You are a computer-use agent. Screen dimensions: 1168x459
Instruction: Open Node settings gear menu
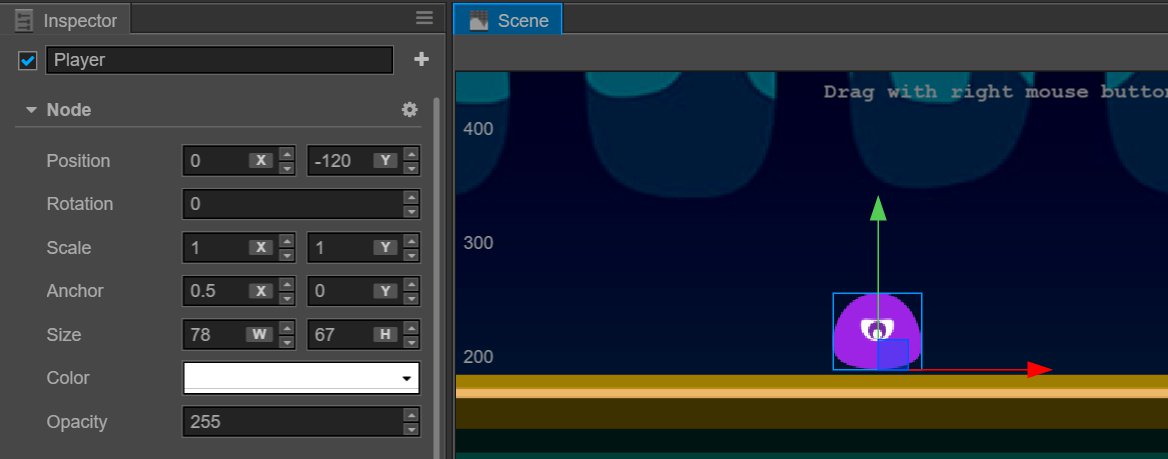tap(409, 110)
